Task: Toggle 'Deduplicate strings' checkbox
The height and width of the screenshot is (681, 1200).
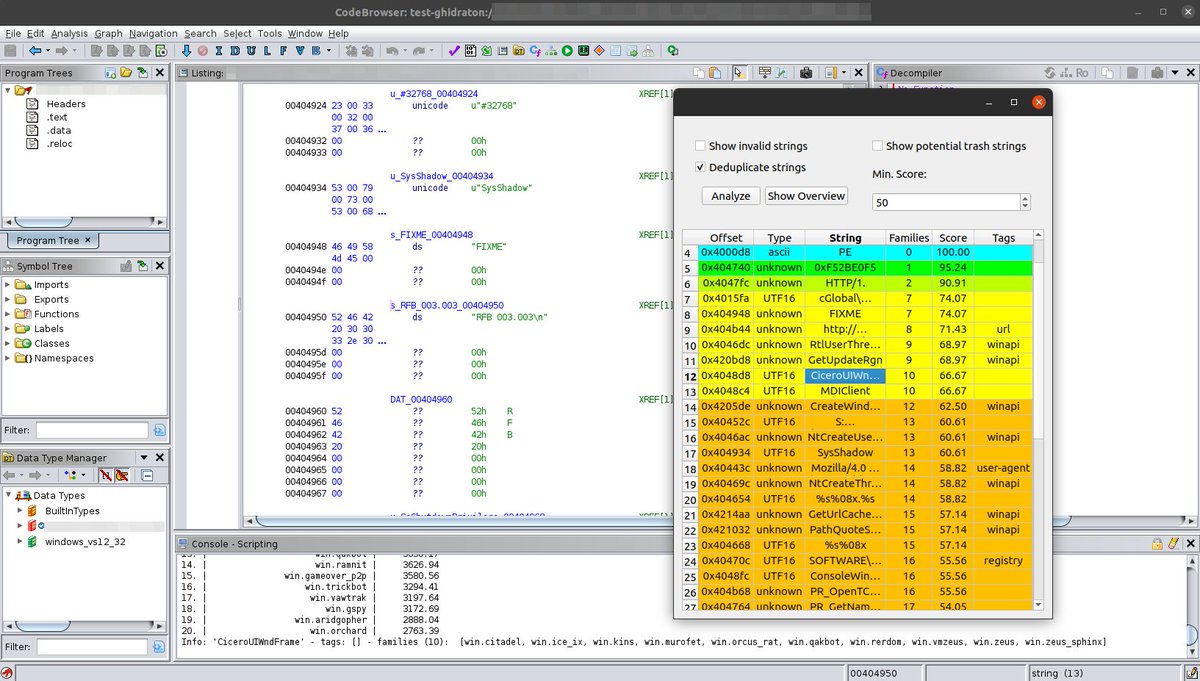Action: pos(700,167)
